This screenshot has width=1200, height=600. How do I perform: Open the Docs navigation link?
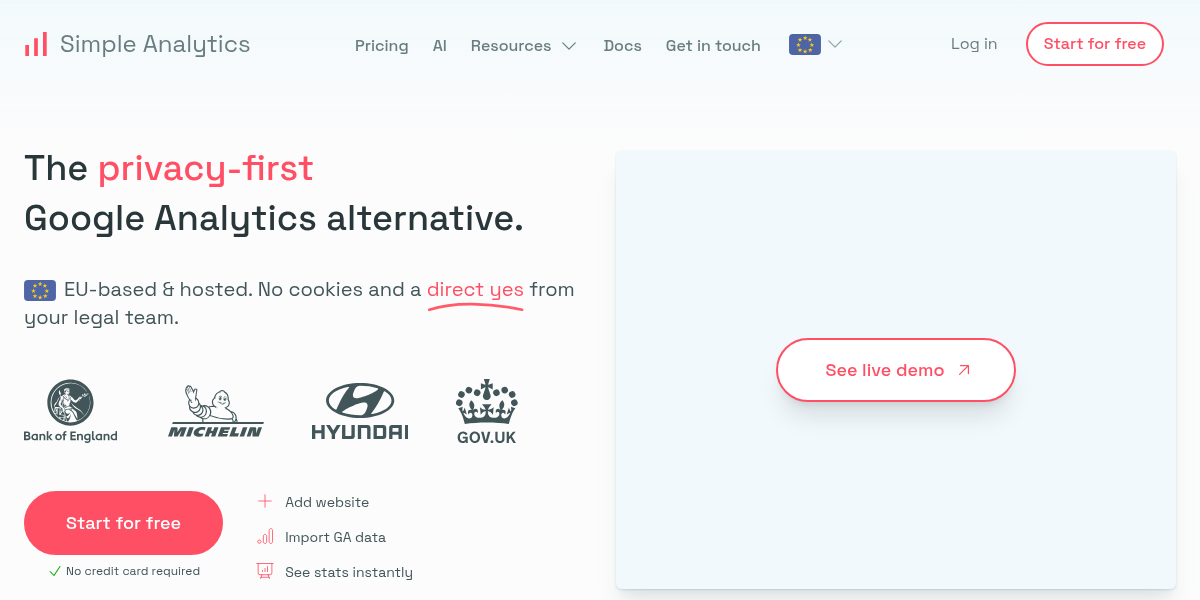tap(622, 46)
